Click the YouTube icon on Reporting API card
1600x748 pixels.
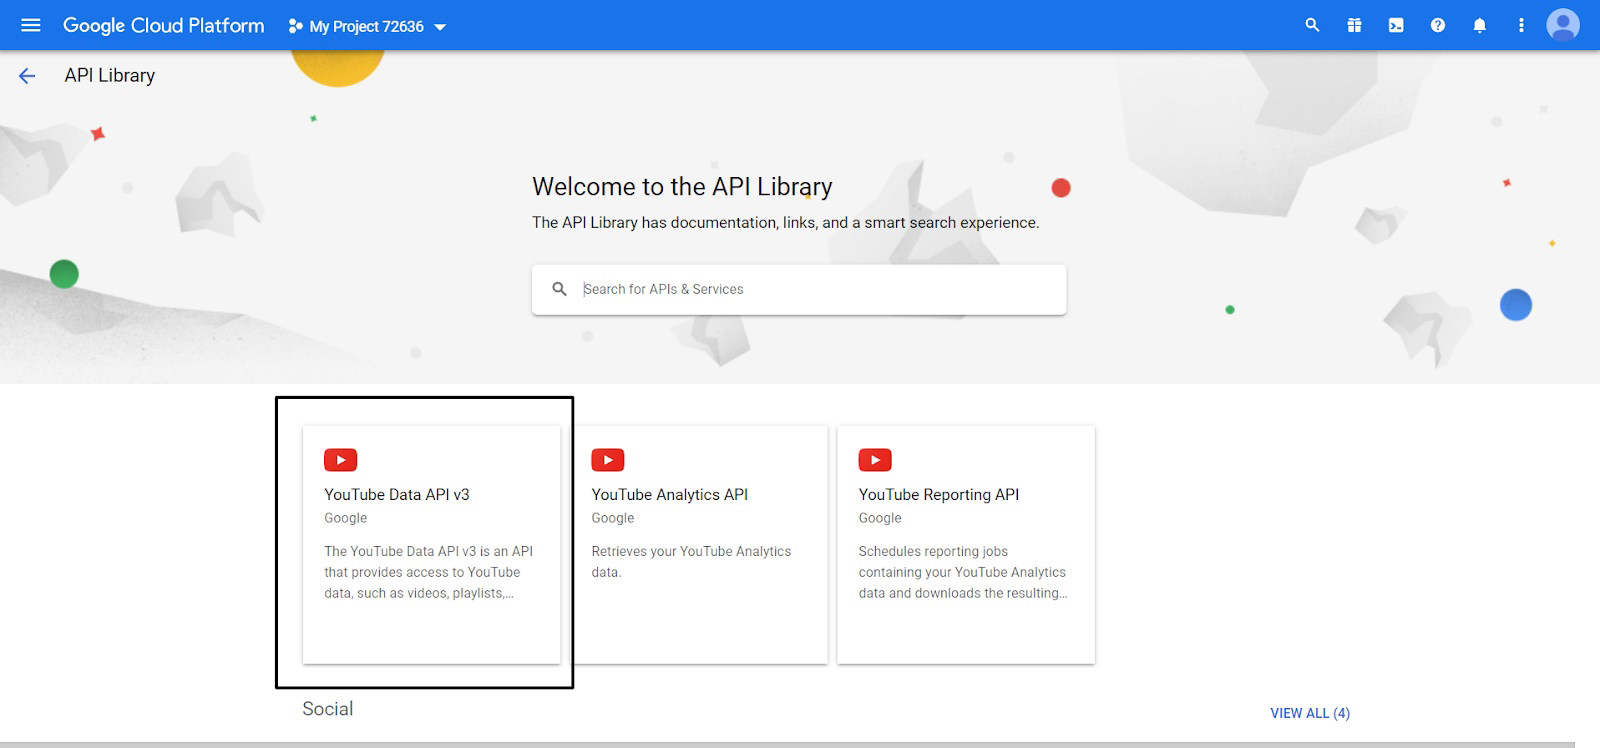click(x=875, y=460)
